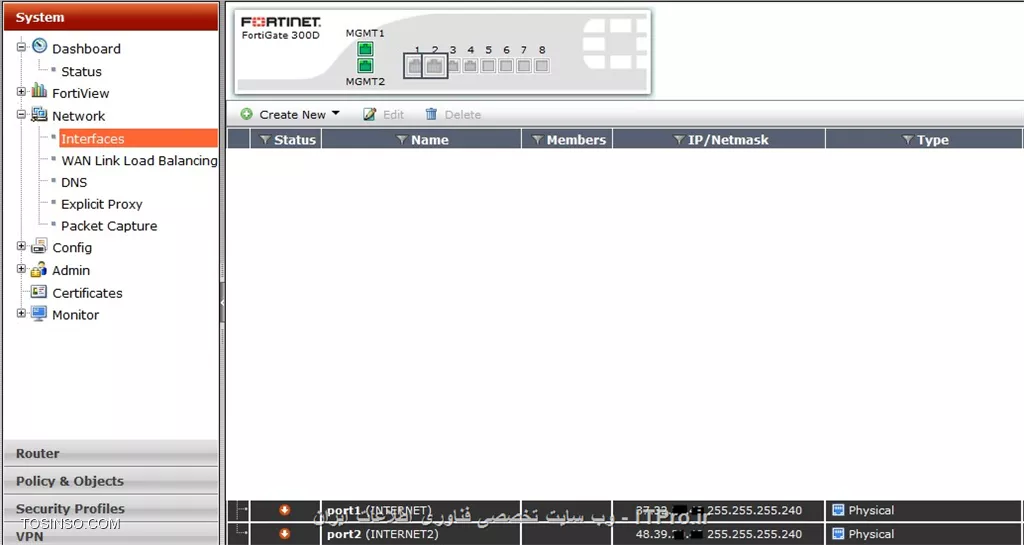
Task: Click the Delete button label
Action: pos(462,114)
